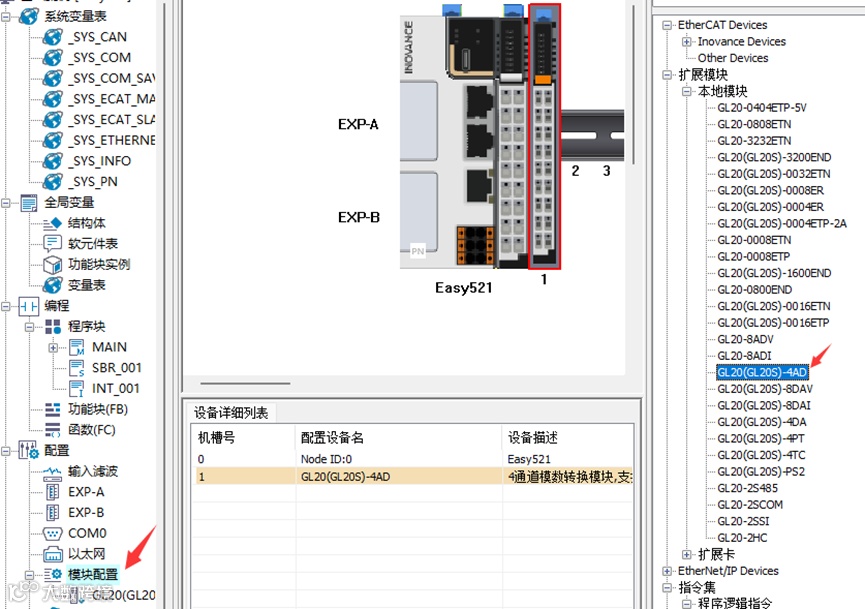865x609 pixels.
Task: Expand the 扩展卡 node
Action: (686, 554)
